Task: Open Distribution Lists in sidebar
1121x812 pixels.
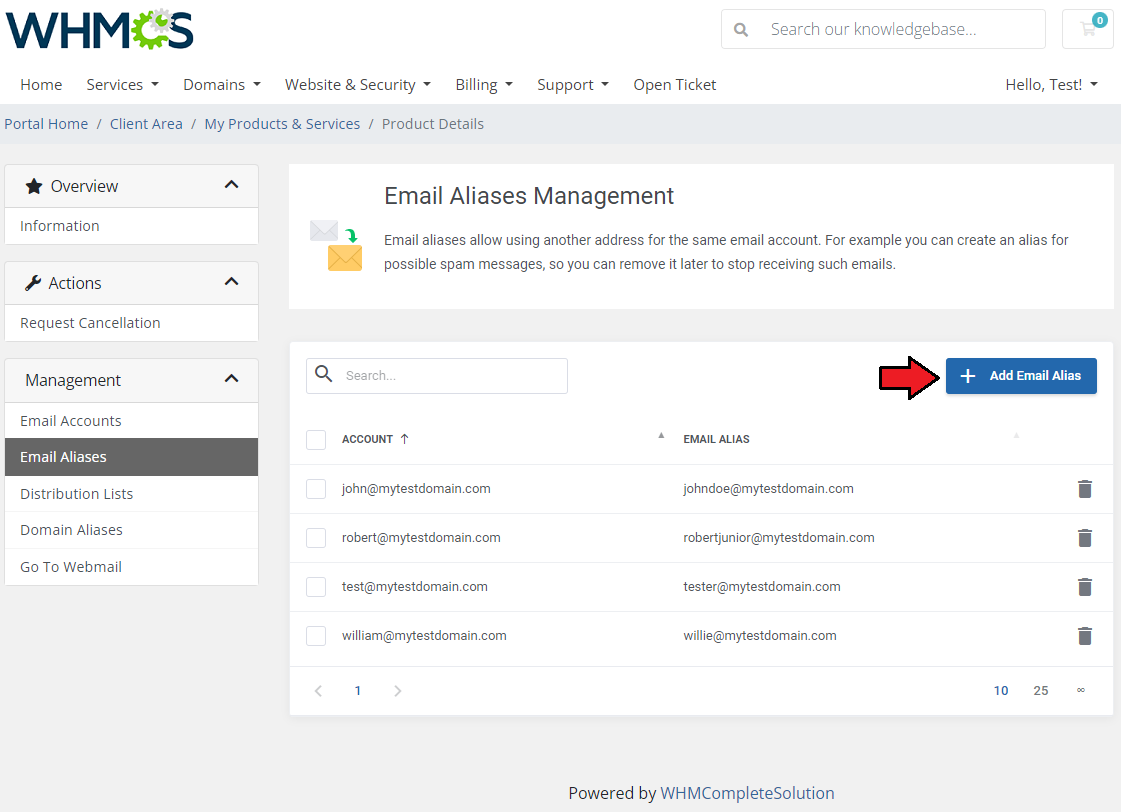Action: point(132,494)
